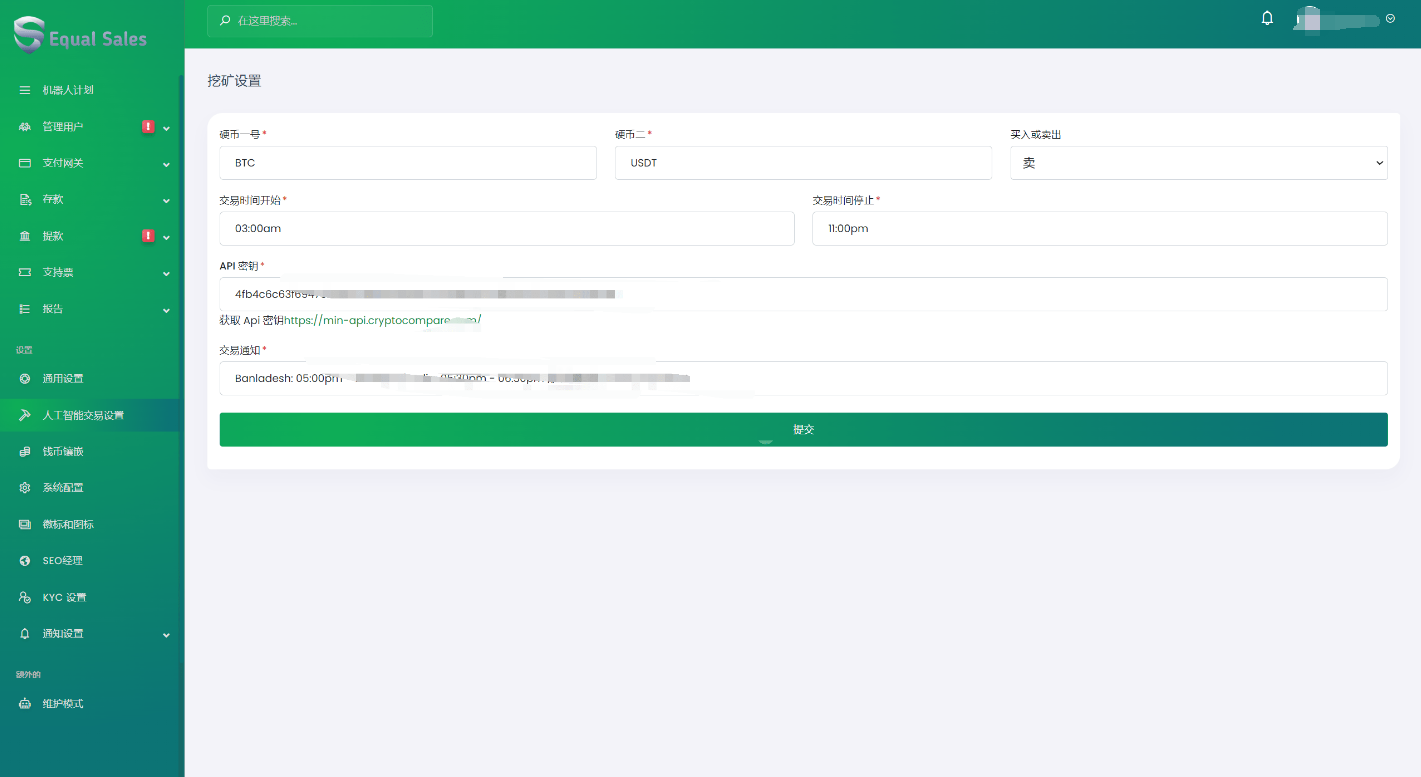Click the 通知设置 bell icon in sidebar
Image resolution: width=1421 pixels, height=777 pixels.
tap(25, 634)
